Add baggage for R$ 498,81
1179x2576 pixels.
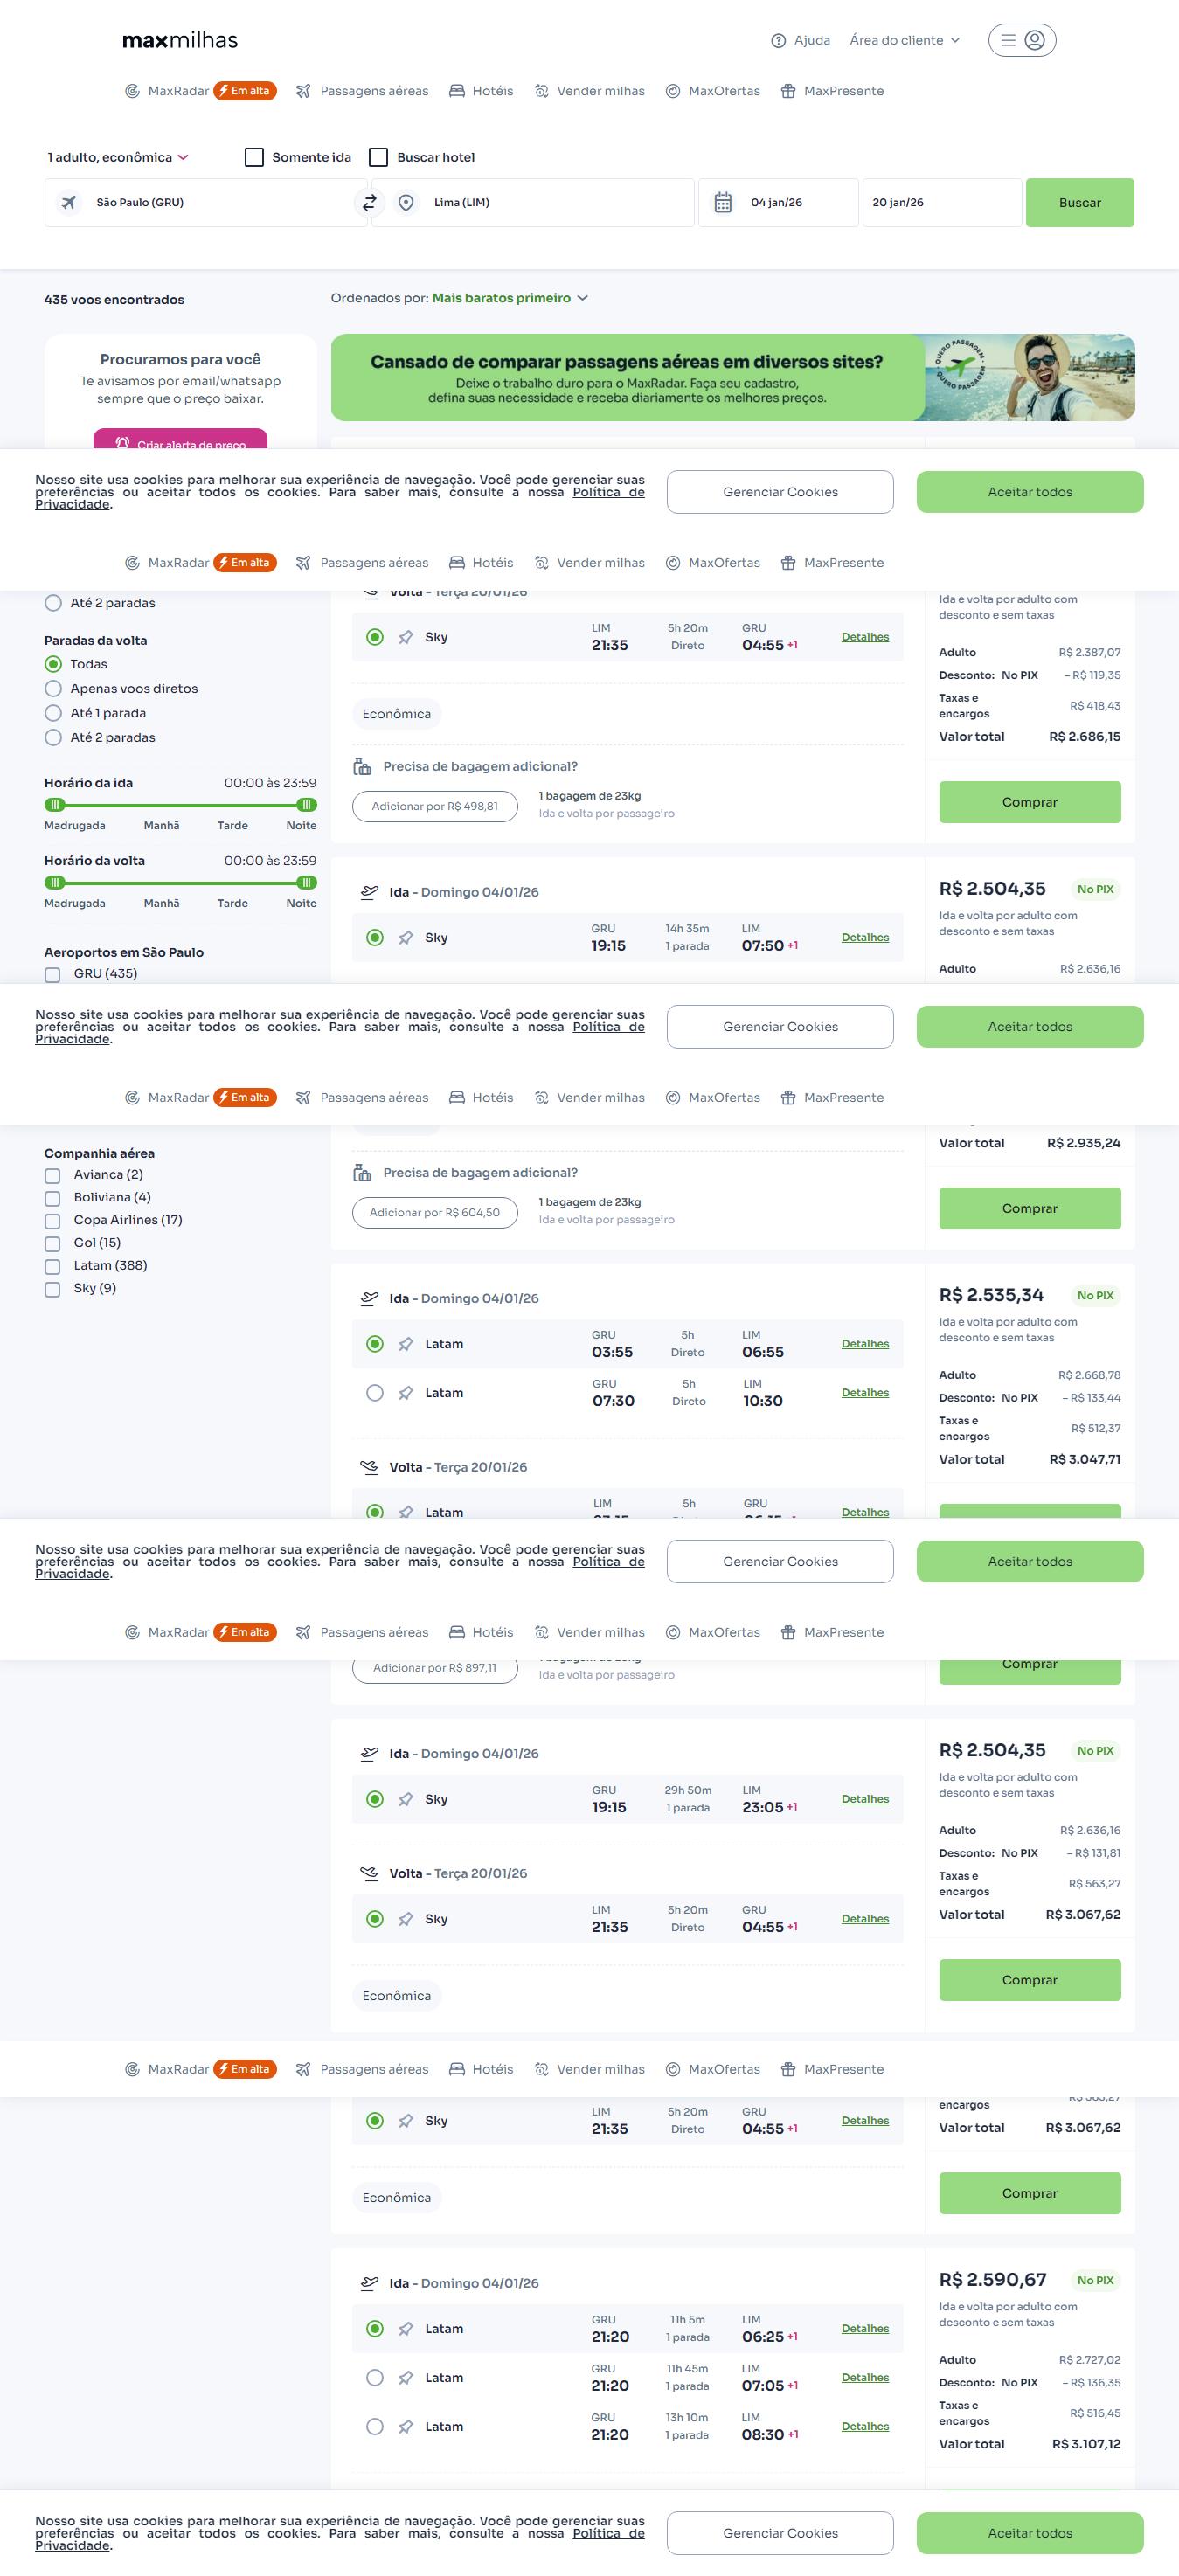435,806
